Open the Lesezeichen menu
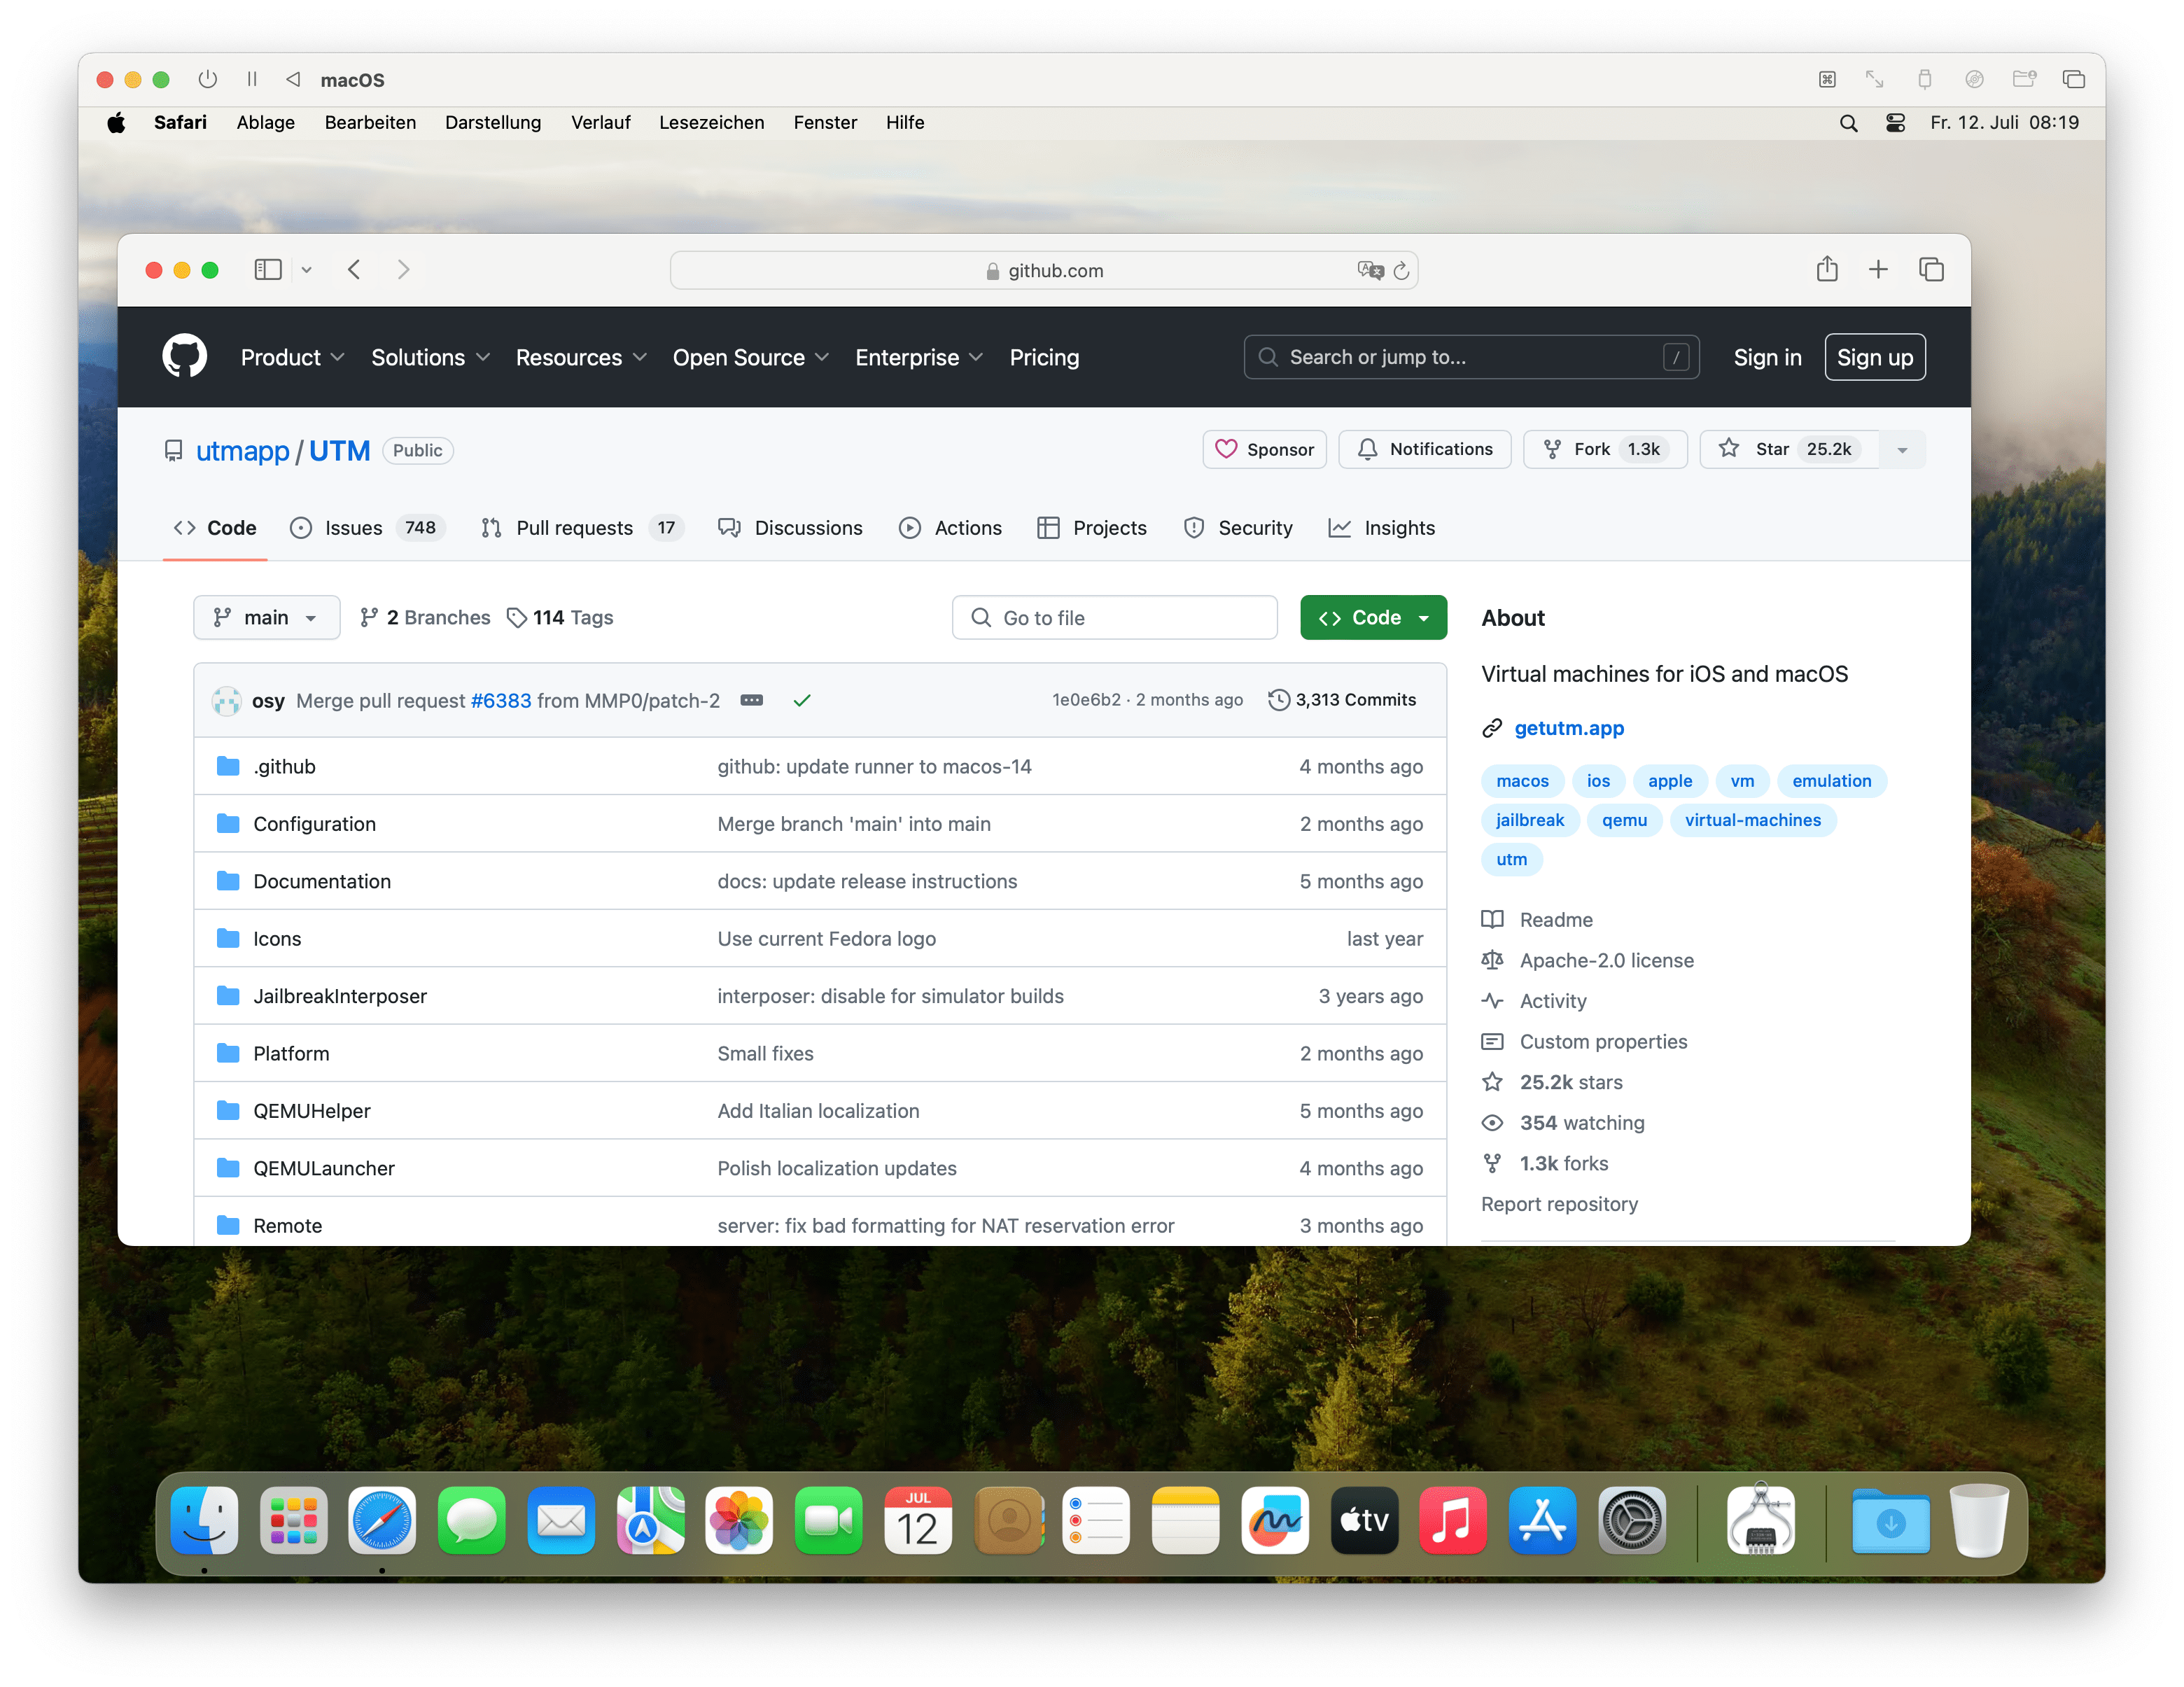The image size is (2184, 1687). coord(711,123)
